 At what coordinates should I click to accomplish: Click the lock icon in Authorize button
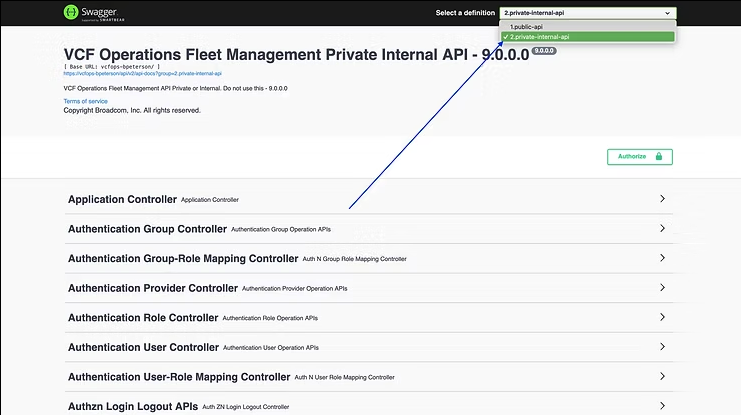tap(657, 157)
